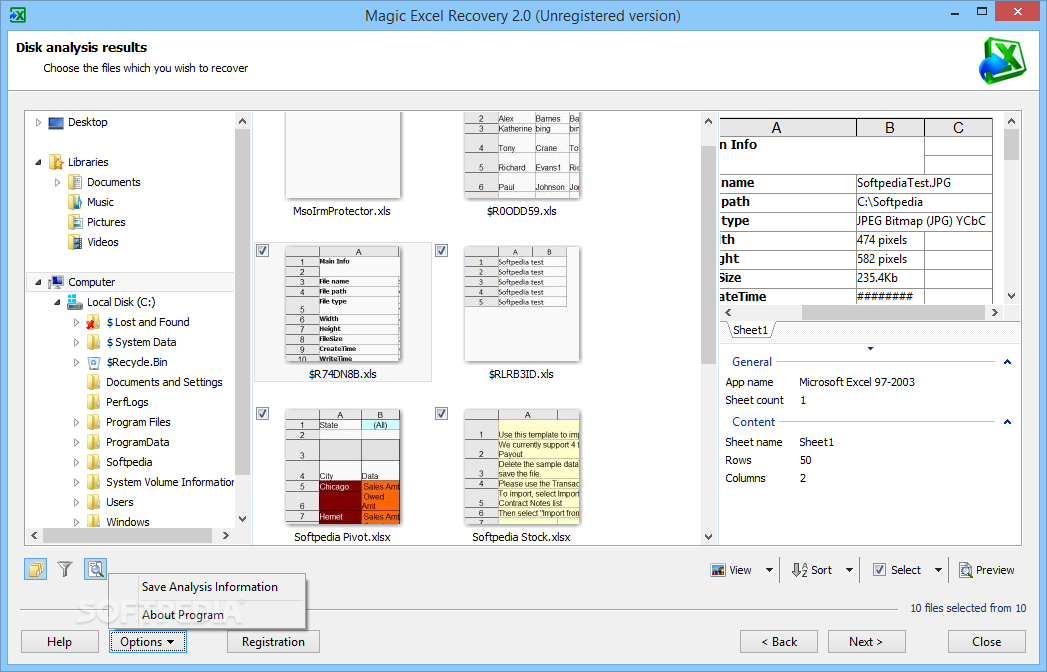The width and height of the screenshot is (1047, 672).
Task: Click the View picture icon
Action: click(x=718, y=570)
